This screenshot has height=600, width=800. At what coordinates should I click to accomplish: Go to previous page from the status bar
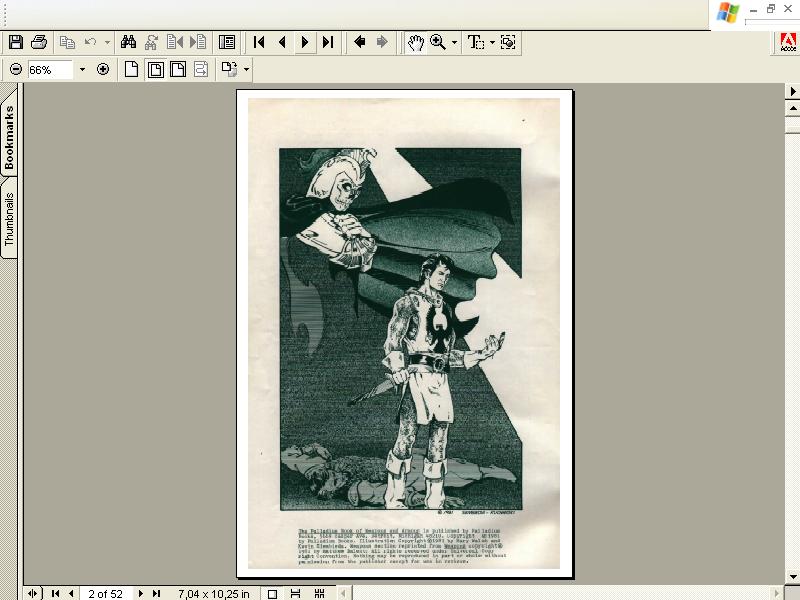pyautogui.click(x=71, y=593)
